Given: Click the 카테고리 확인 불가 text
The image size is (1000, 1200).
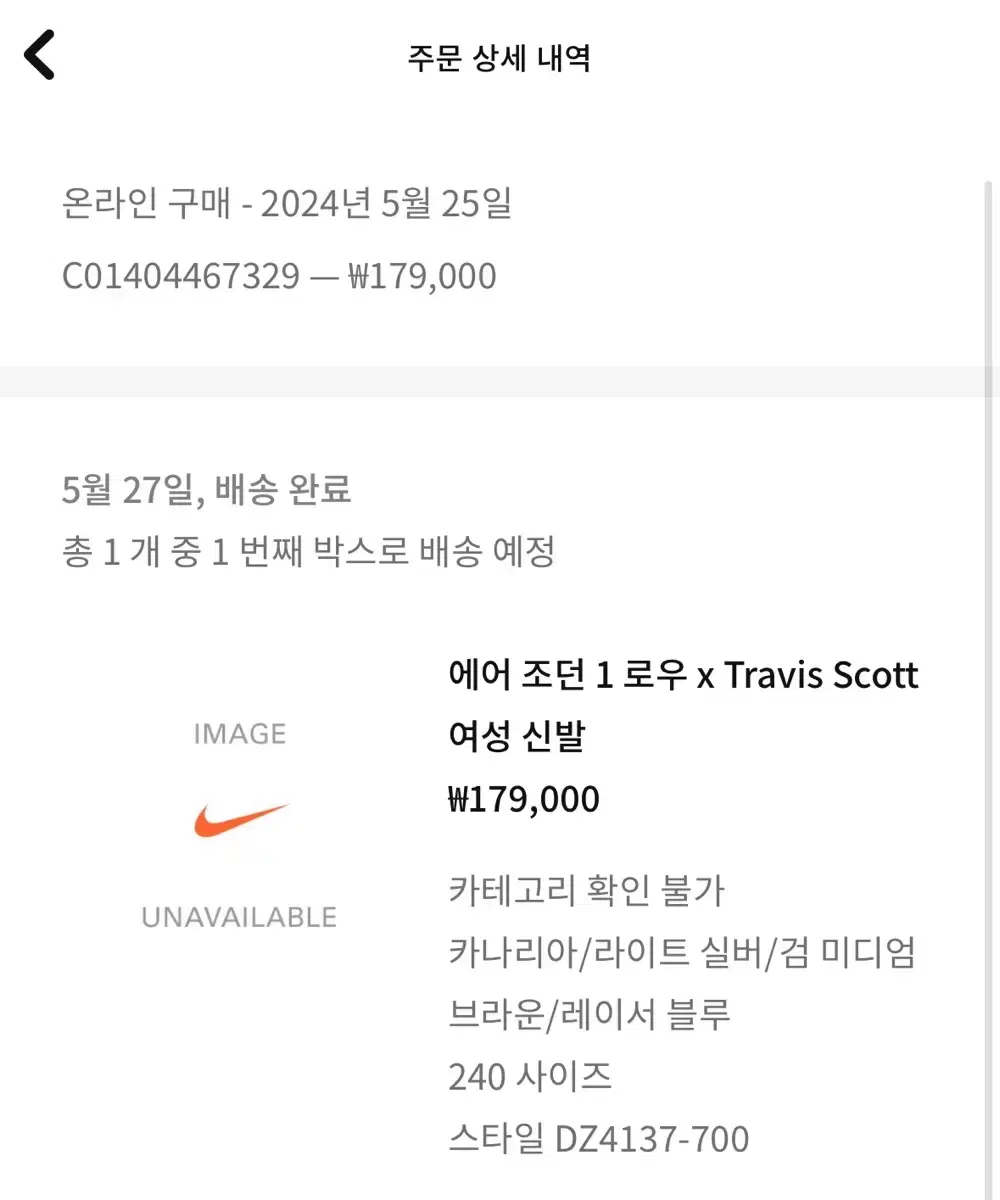Looking at the screenshot, I should coord(587,890).
